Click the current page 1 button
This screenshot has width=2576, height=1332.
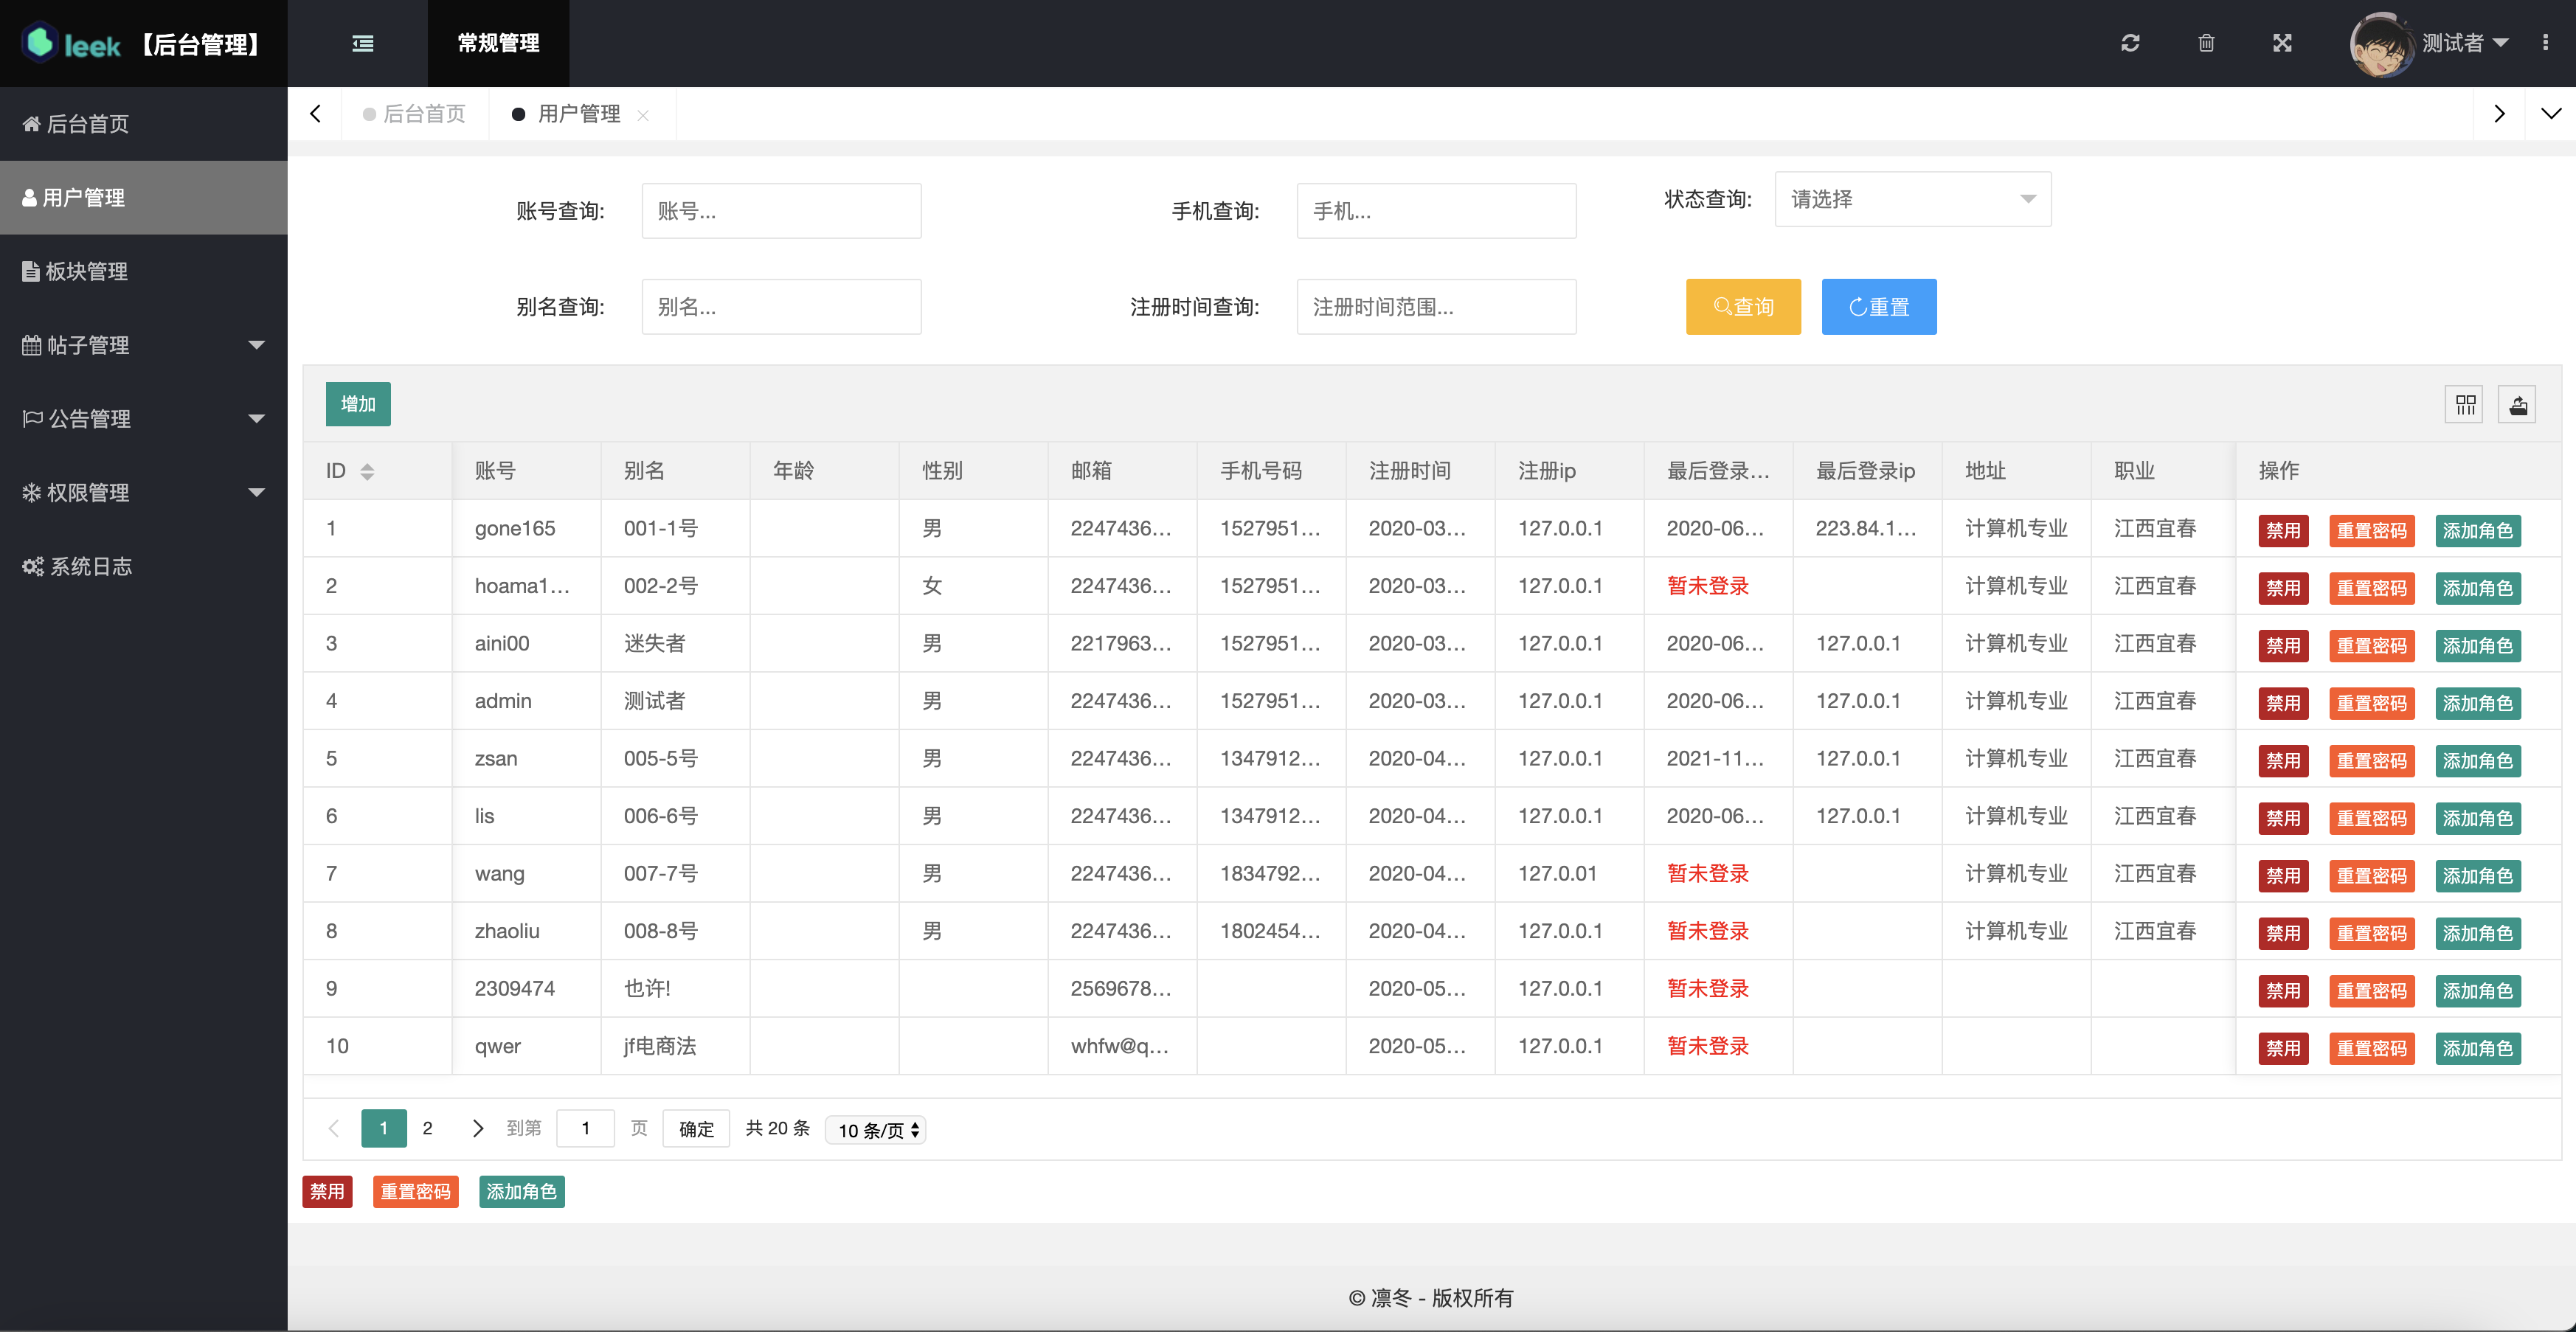(x=384, y=1128)
